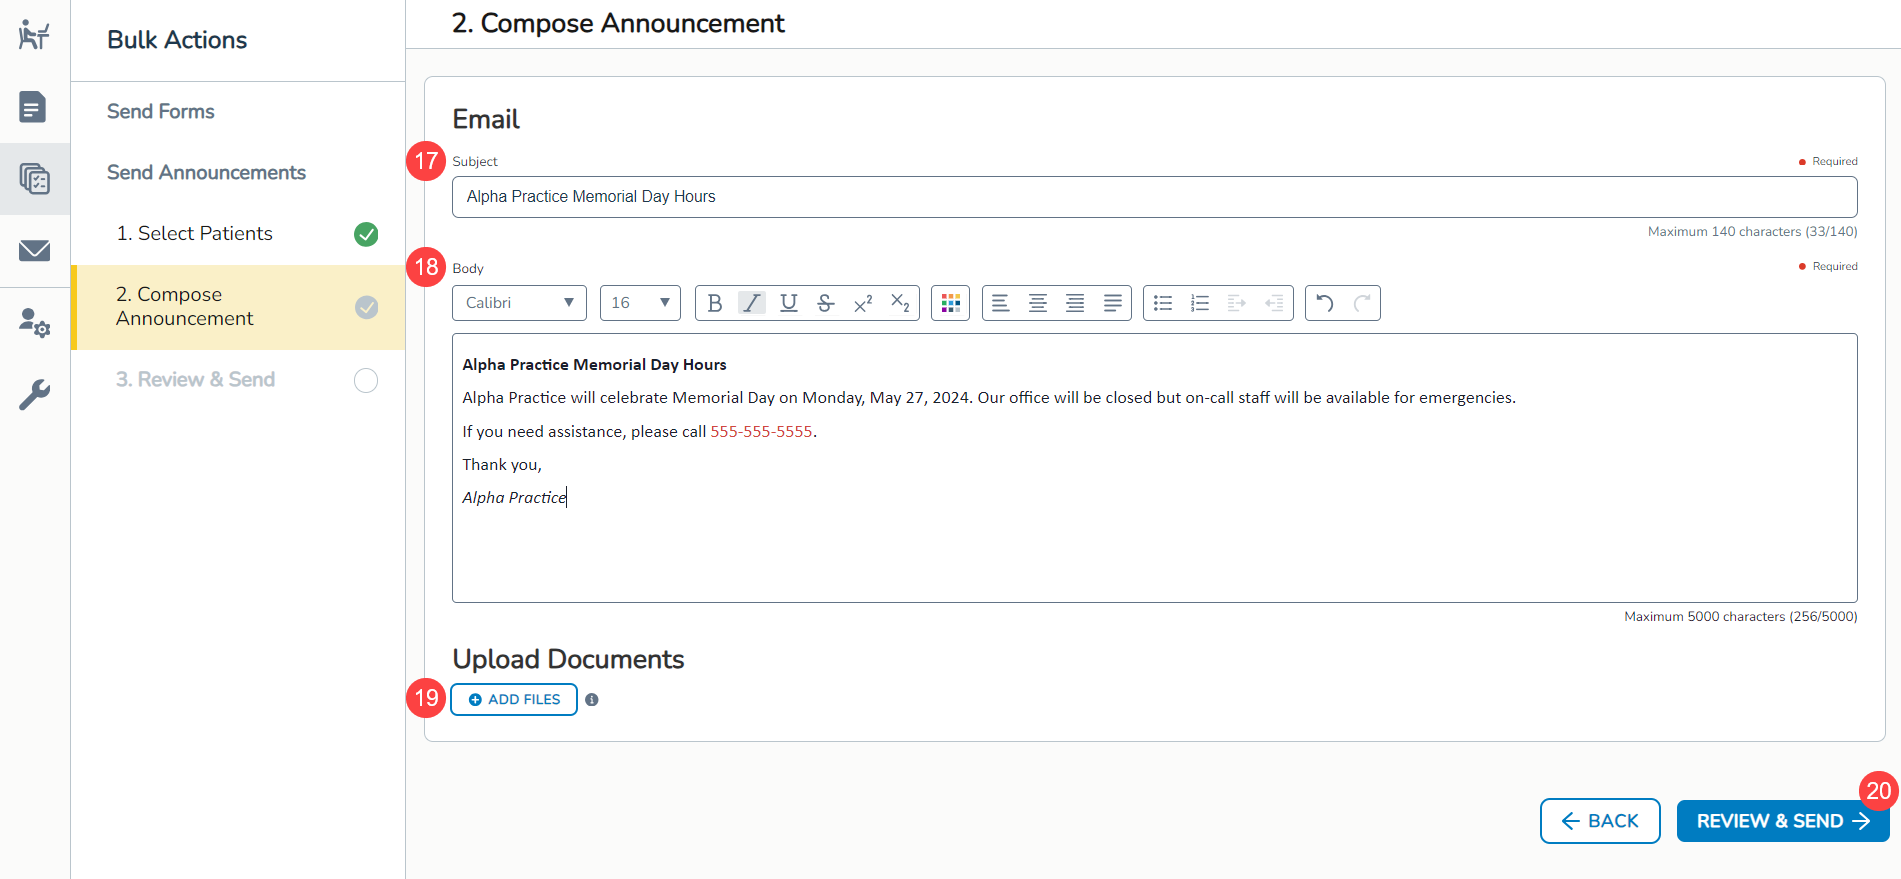Screen dimensions: 1901x879
Task: Toggle italic formatting in body toolbar
Action: tap(751, 303)
